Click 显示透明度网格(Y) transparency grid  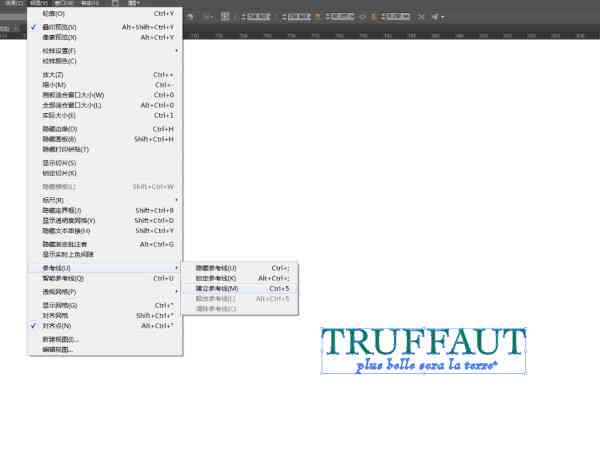pos(105,221)
